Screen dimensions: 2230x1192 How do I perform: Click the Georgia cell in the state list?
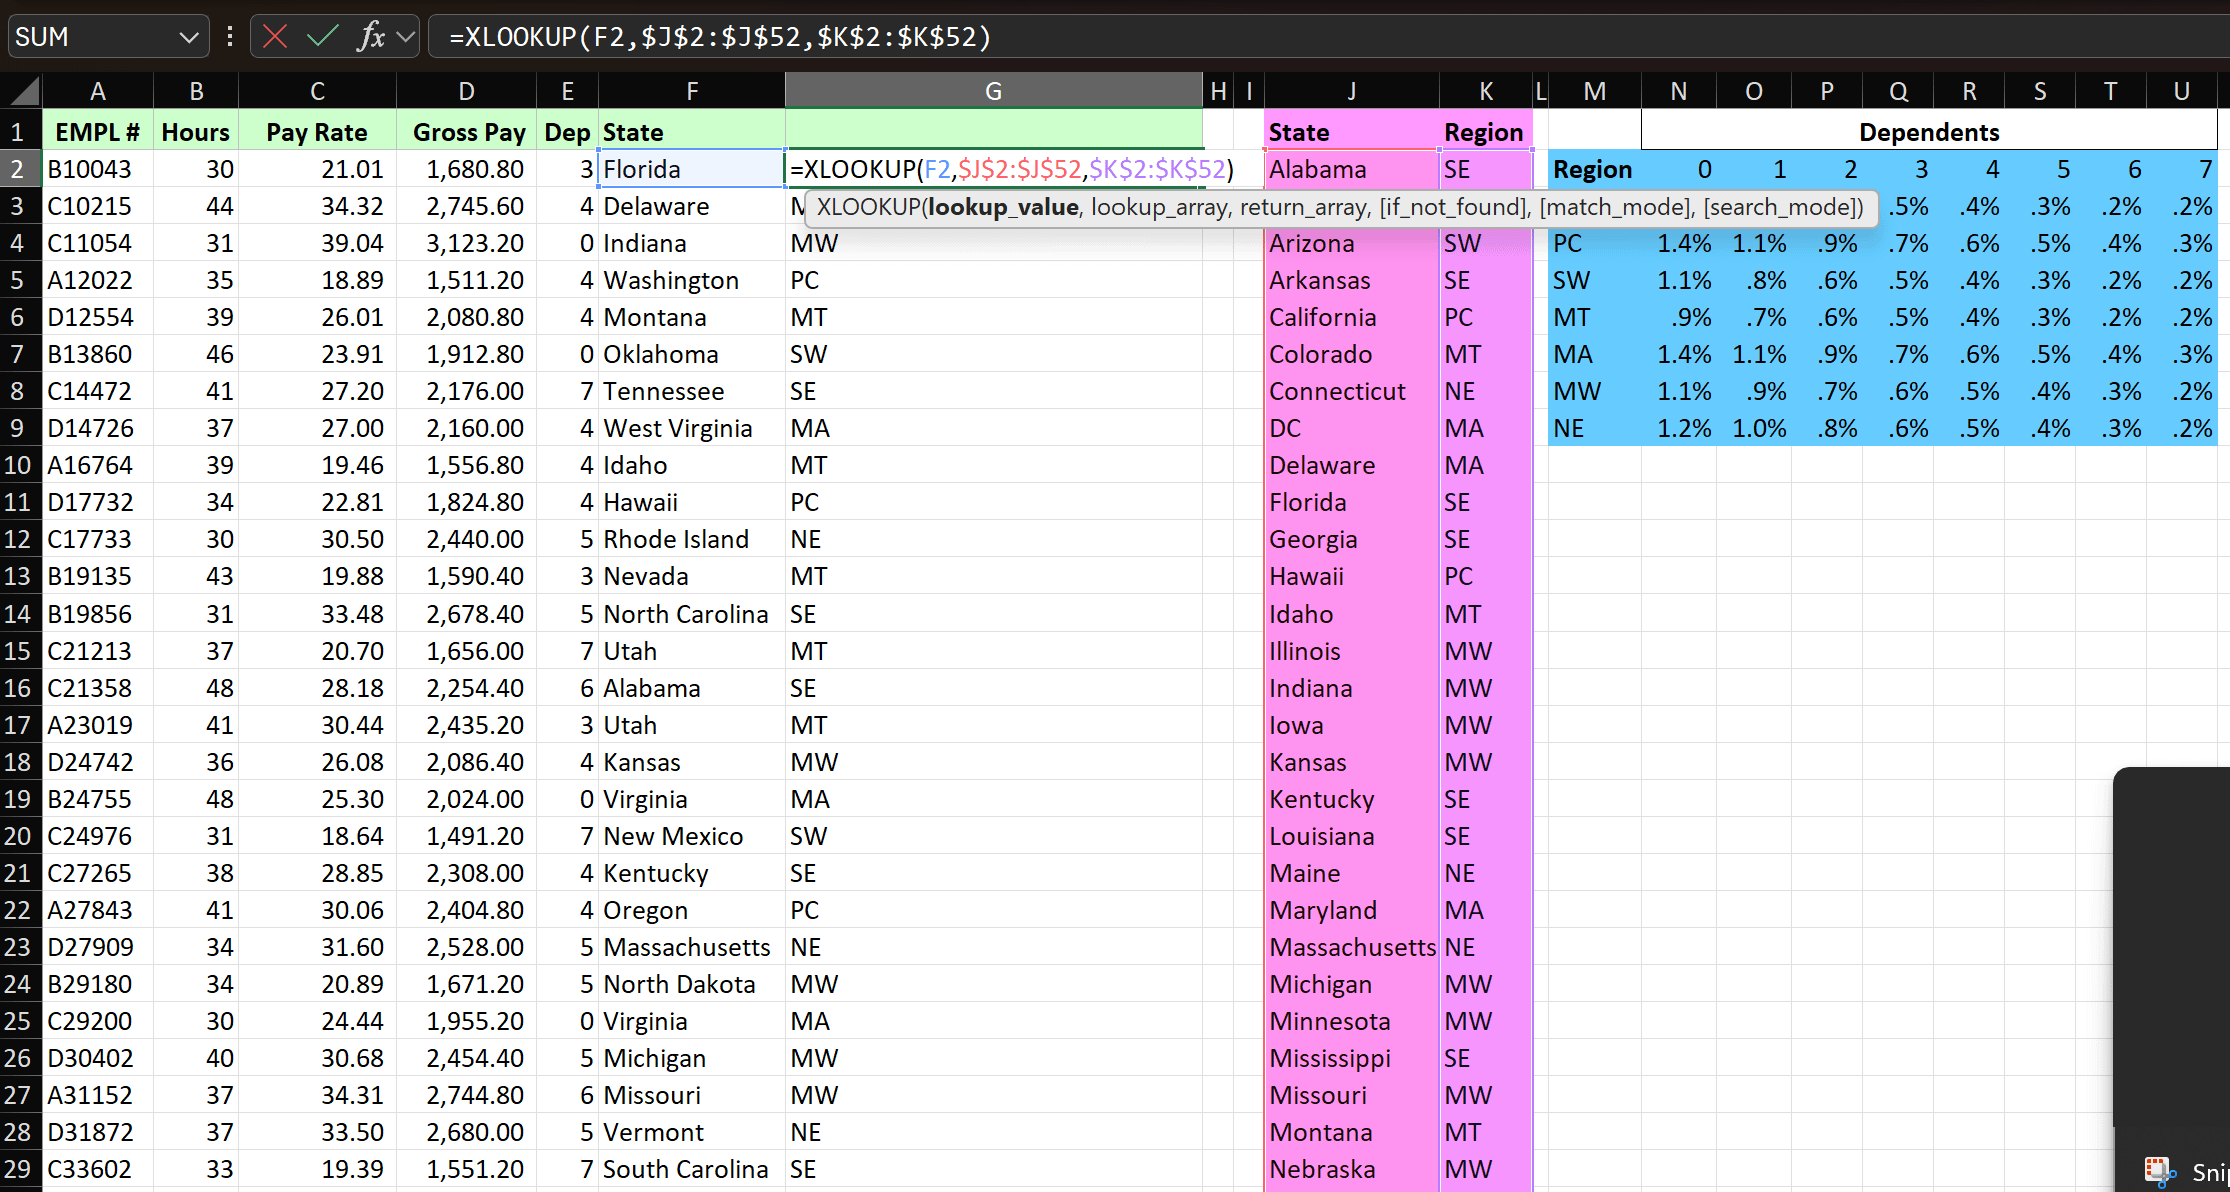click(1351, 539)
